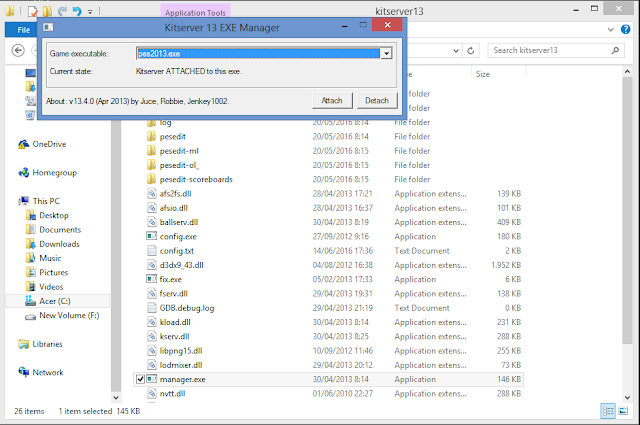Select the manager.exe file icon
Viewport: 640px width, 425px height.
pyautogui.click(x=152, y=379)
